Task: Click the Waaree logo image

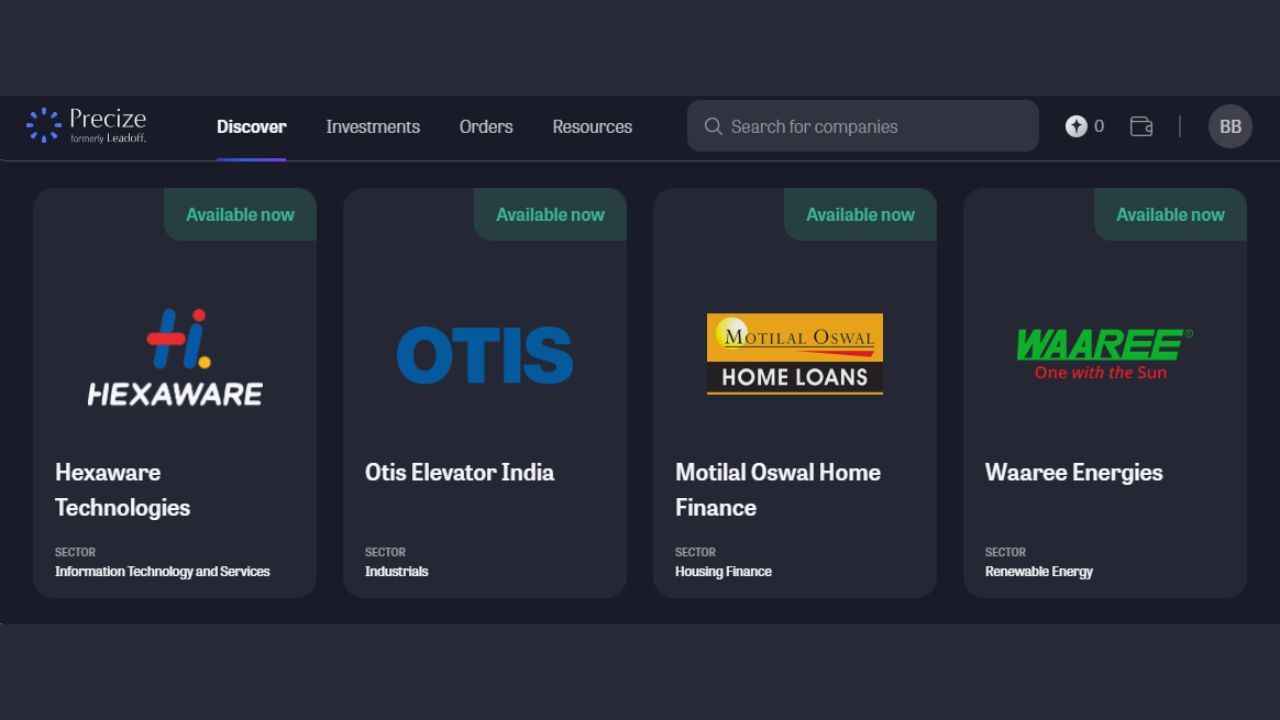Action: pos(1104,354)
